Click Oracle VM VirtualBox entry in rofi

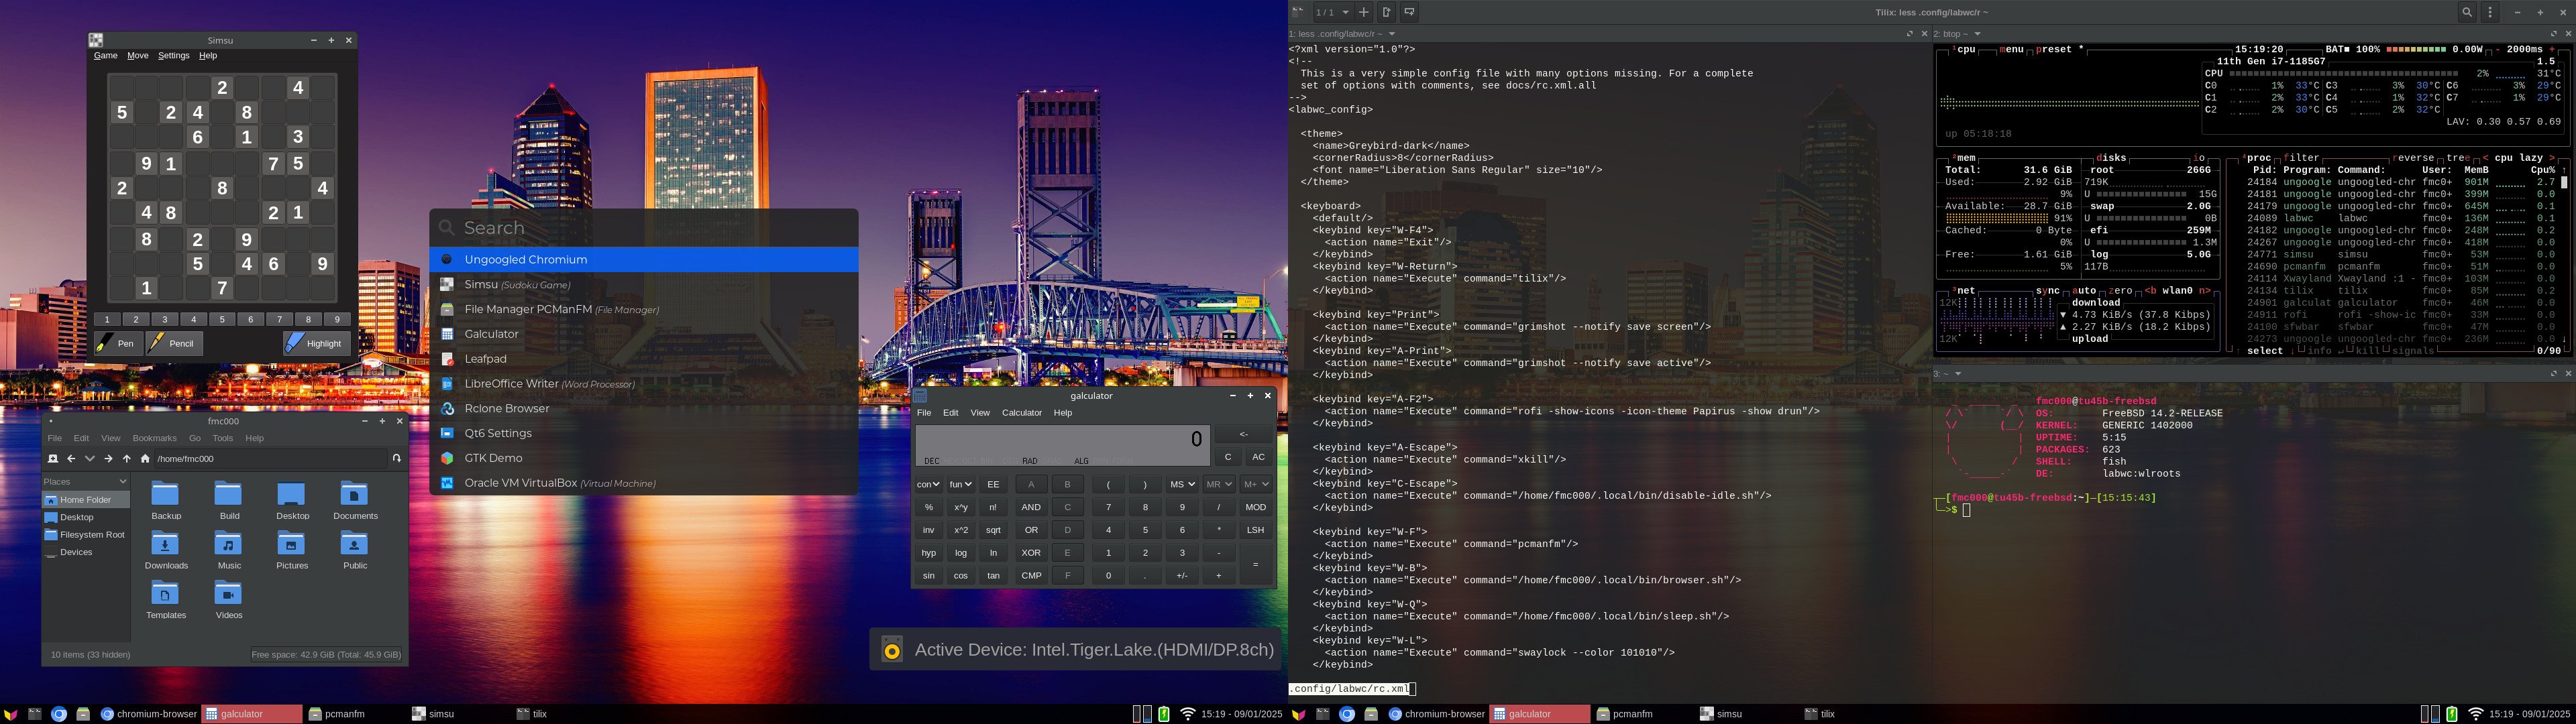[644, 483]
